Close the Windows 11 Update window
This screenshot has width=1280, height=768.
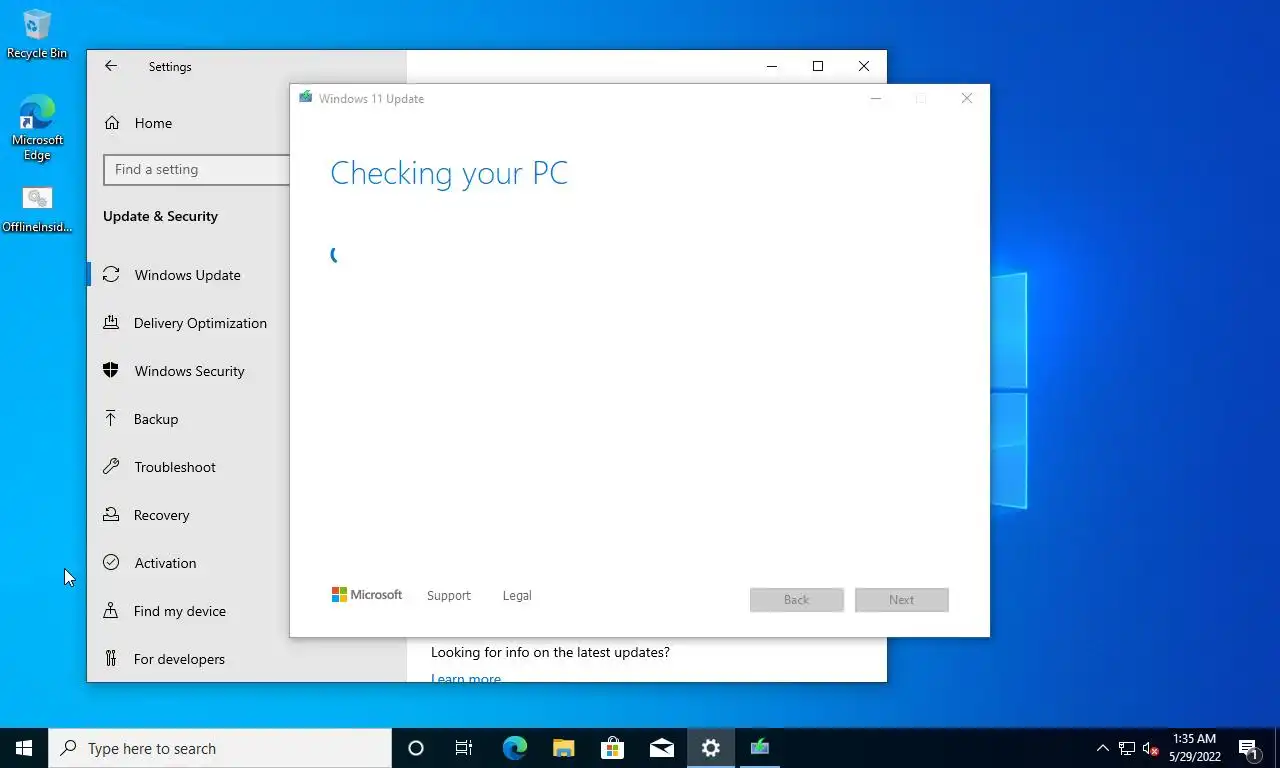click(966, 98)
